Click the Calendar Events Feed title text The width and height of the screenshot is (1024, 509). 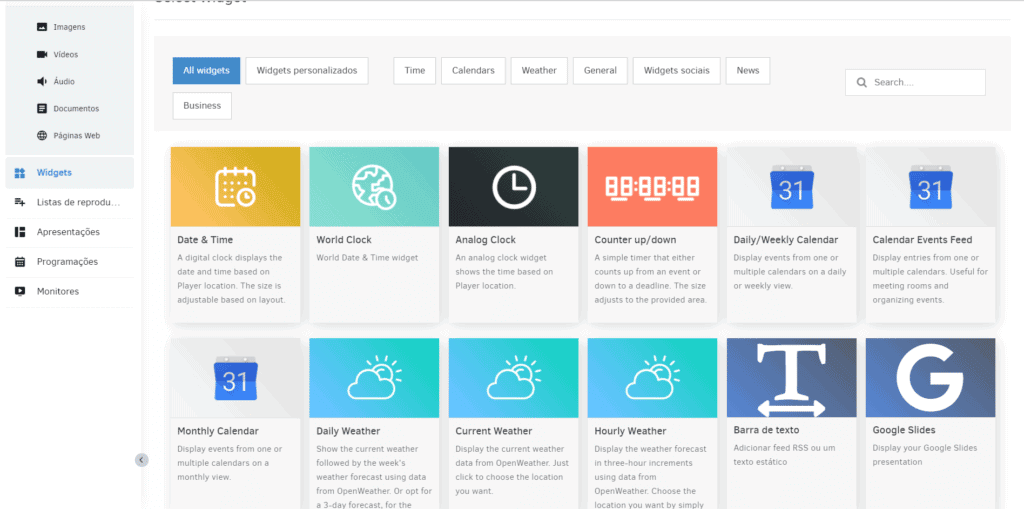[922, 240]
